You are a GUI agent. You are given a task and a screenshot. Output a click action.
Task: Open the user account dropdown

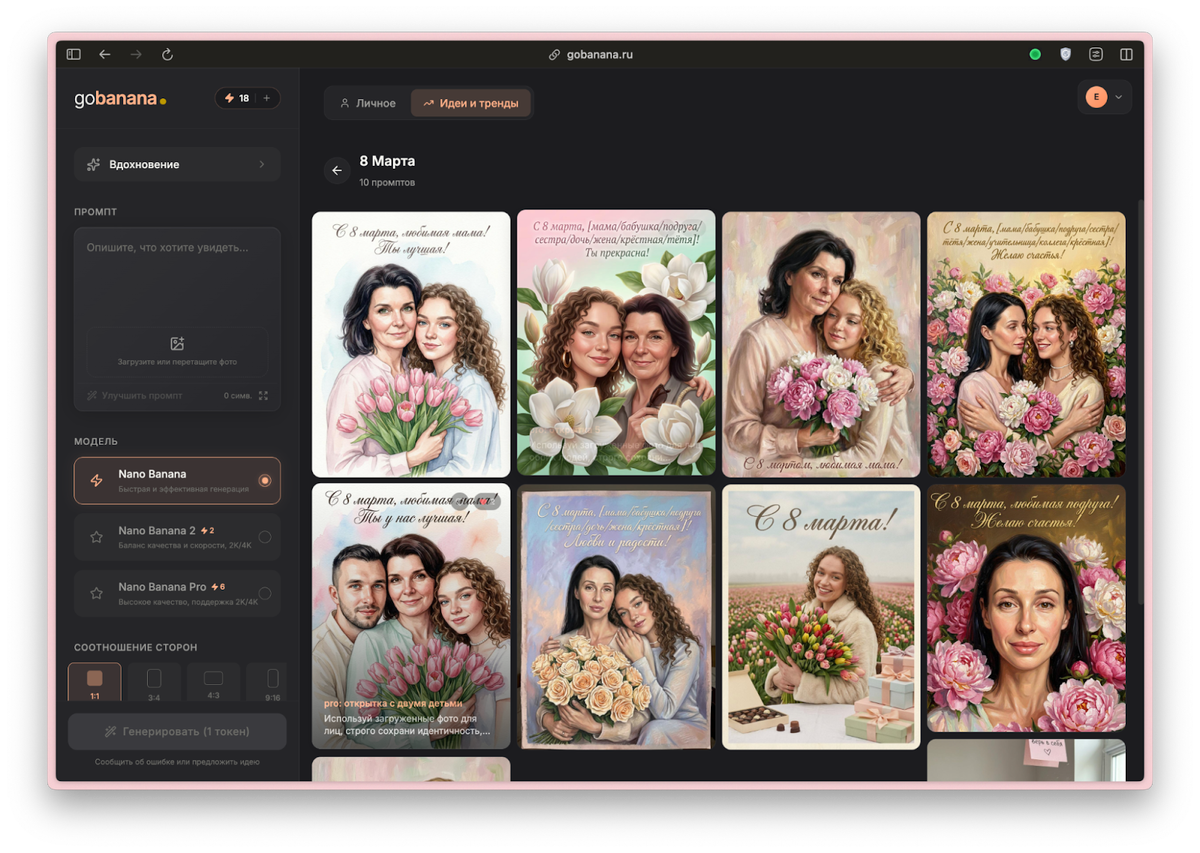click(x=1104, y=97)
